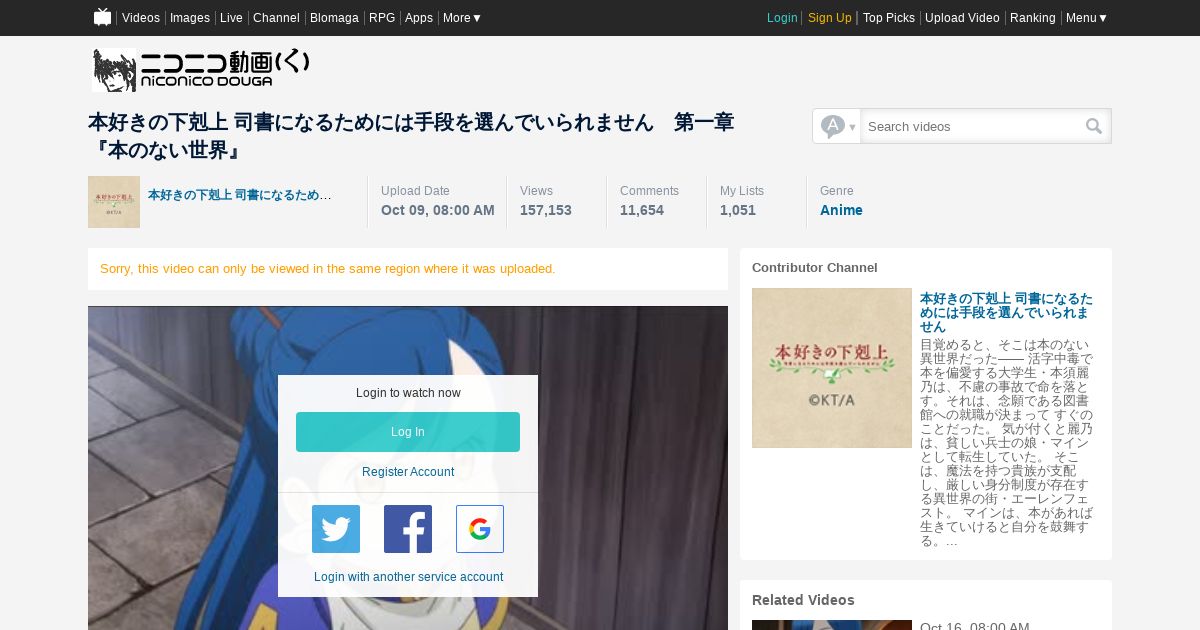Click the Comments count 11,654

[642, 210]
